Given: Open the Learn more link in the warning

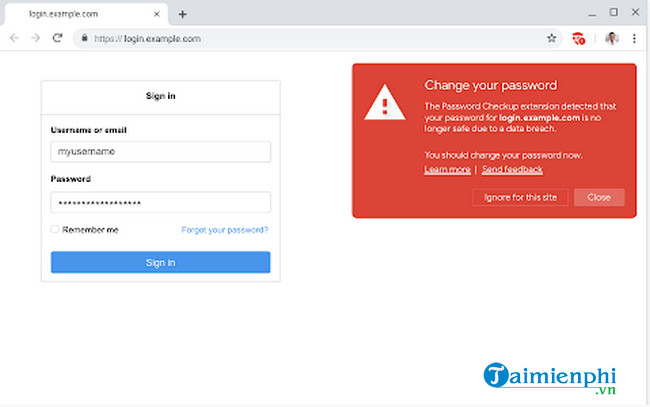Looking at the screenshot, I should click(x=447, y=170).
